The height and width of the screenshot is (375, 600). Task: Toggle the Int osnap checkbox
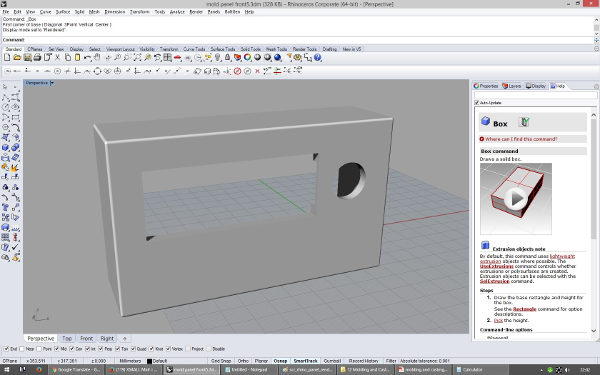(x=88, y=349)
